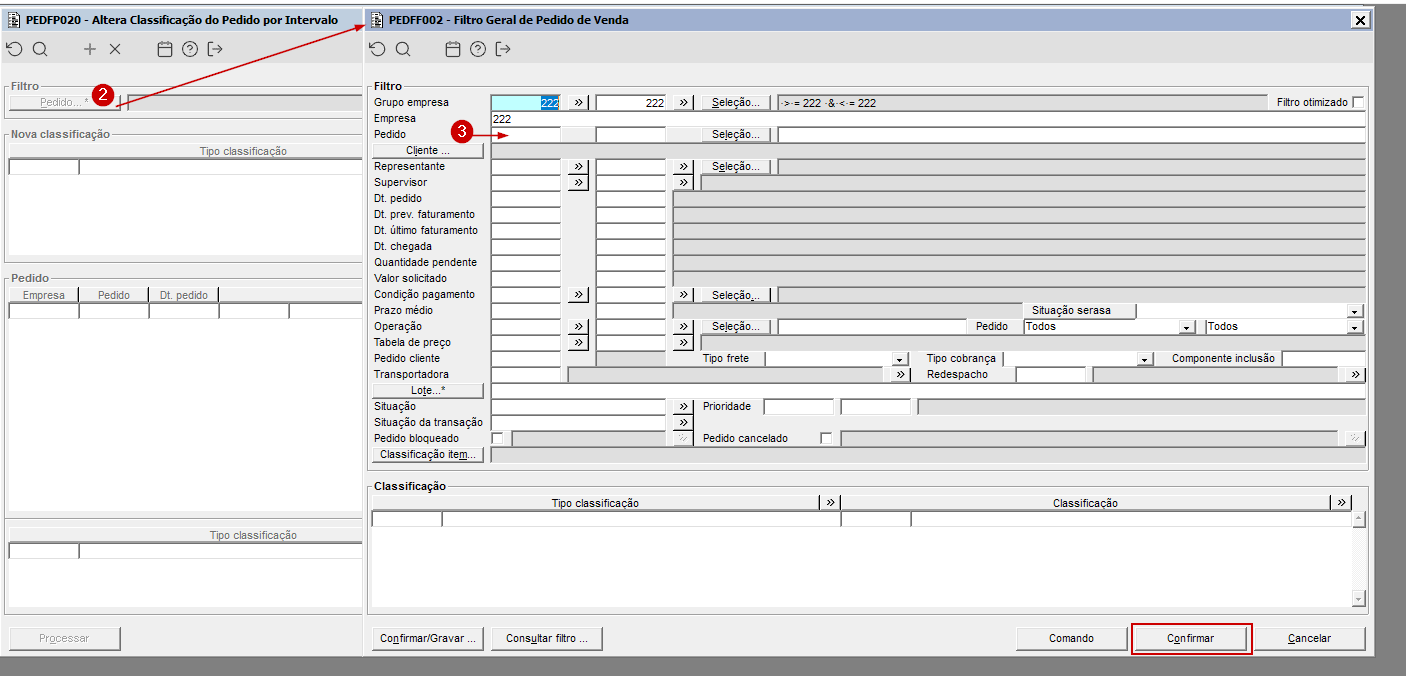Click the Seleção button for Representante
The height and width of the screenshot is (676, 1406).
click(x=736, y=166)
